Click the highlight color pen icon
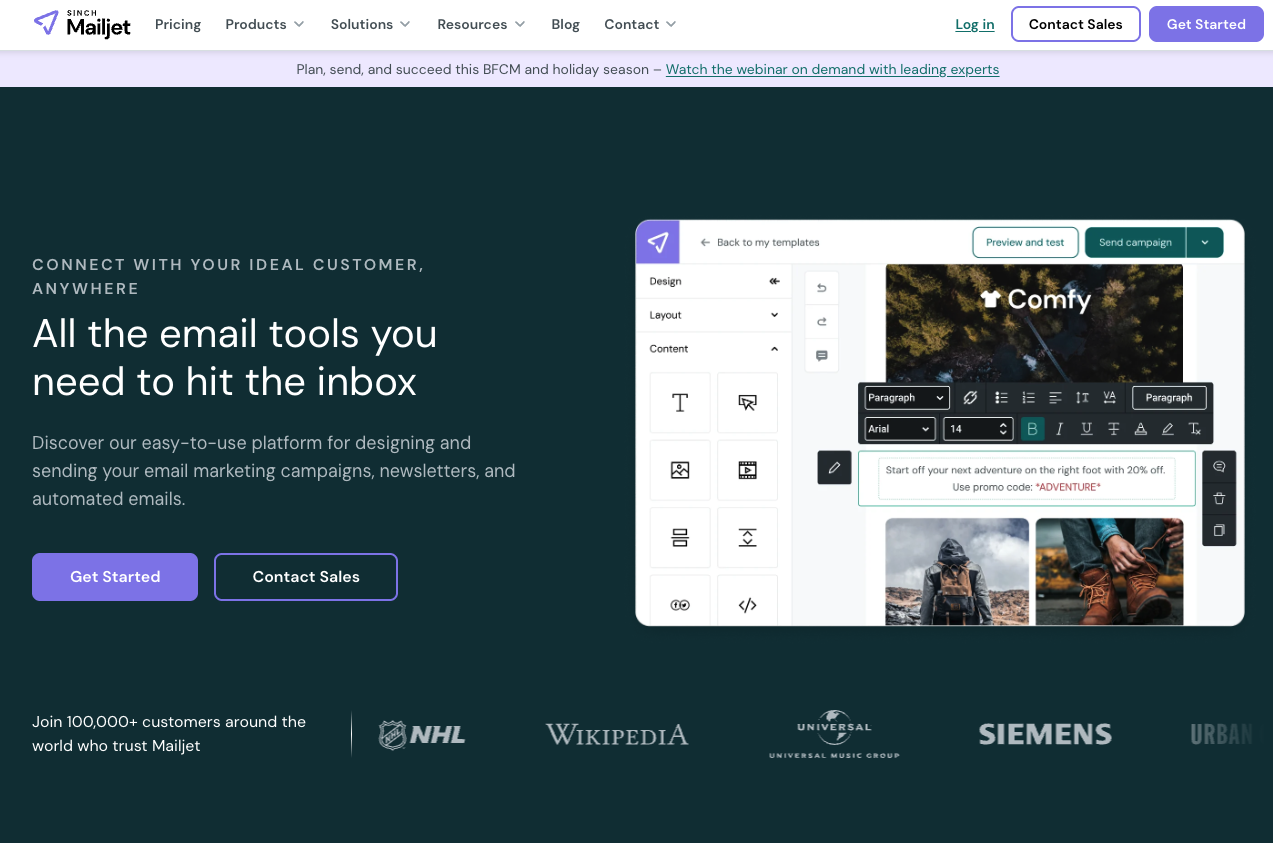This screenshot has height=843, width=1273. click(1168, 429)
